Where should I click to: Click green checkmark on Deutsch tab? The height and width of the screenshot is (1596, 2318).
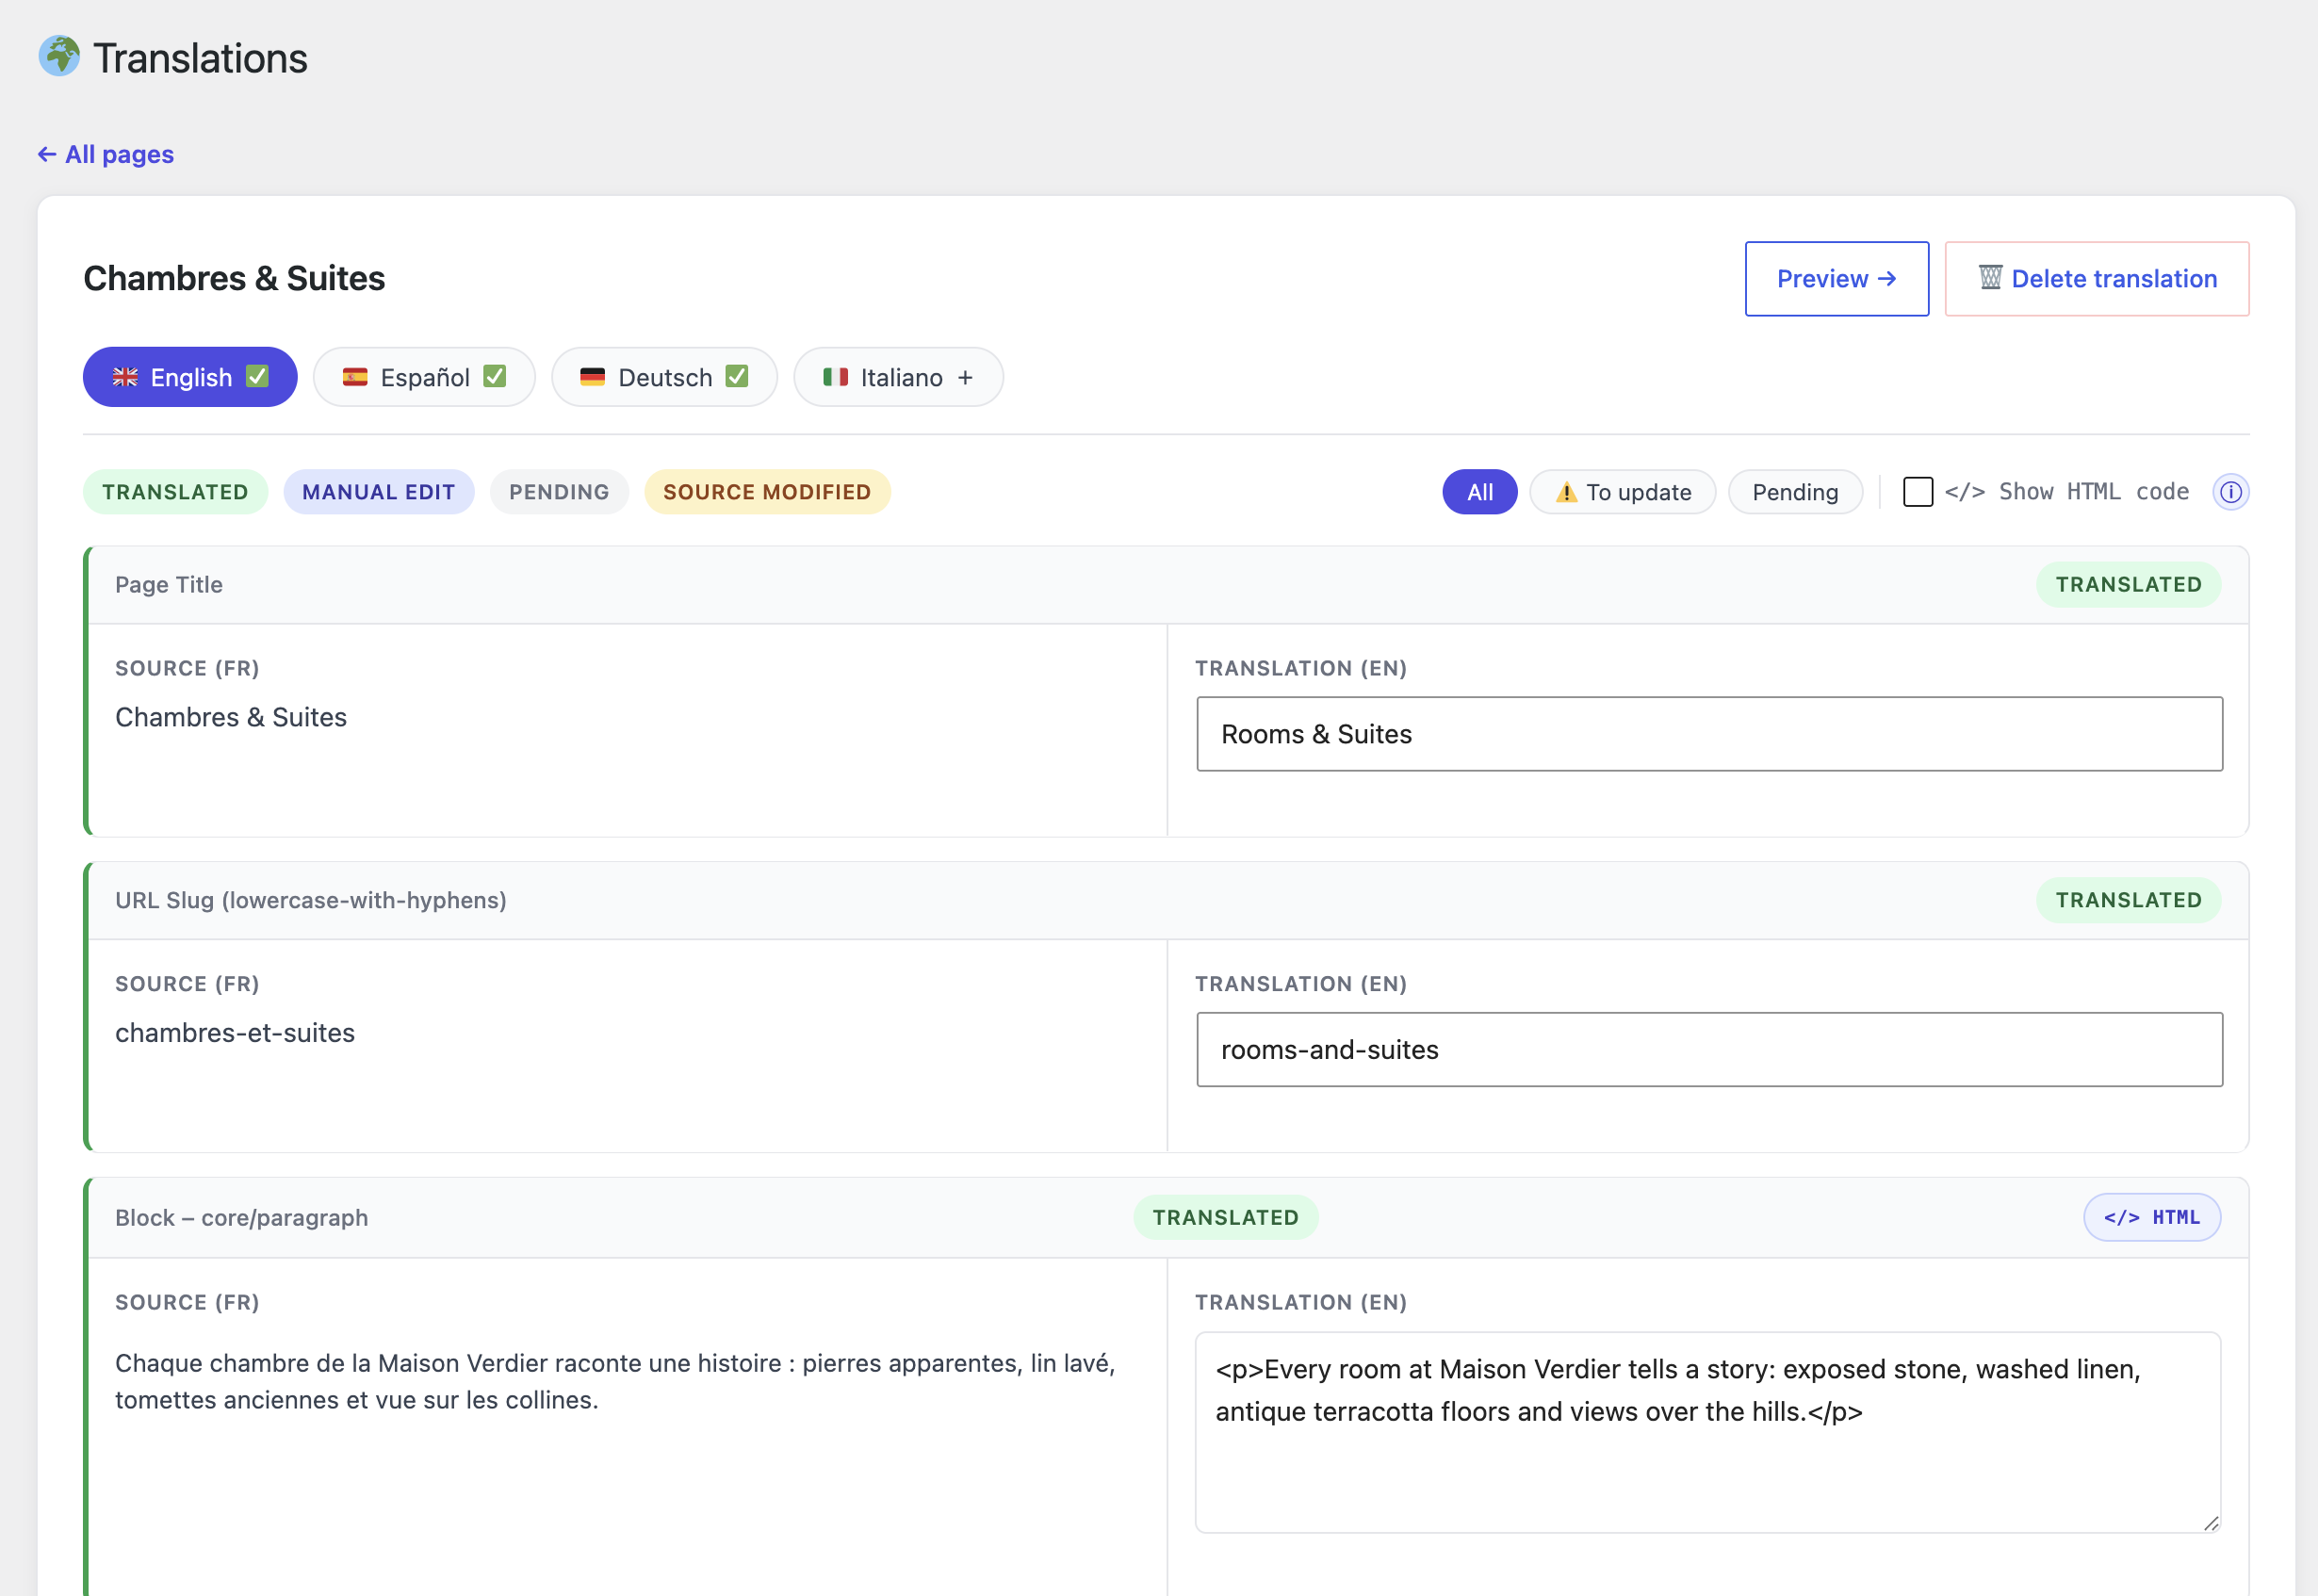pyautogui.click(x=736, y=376)
